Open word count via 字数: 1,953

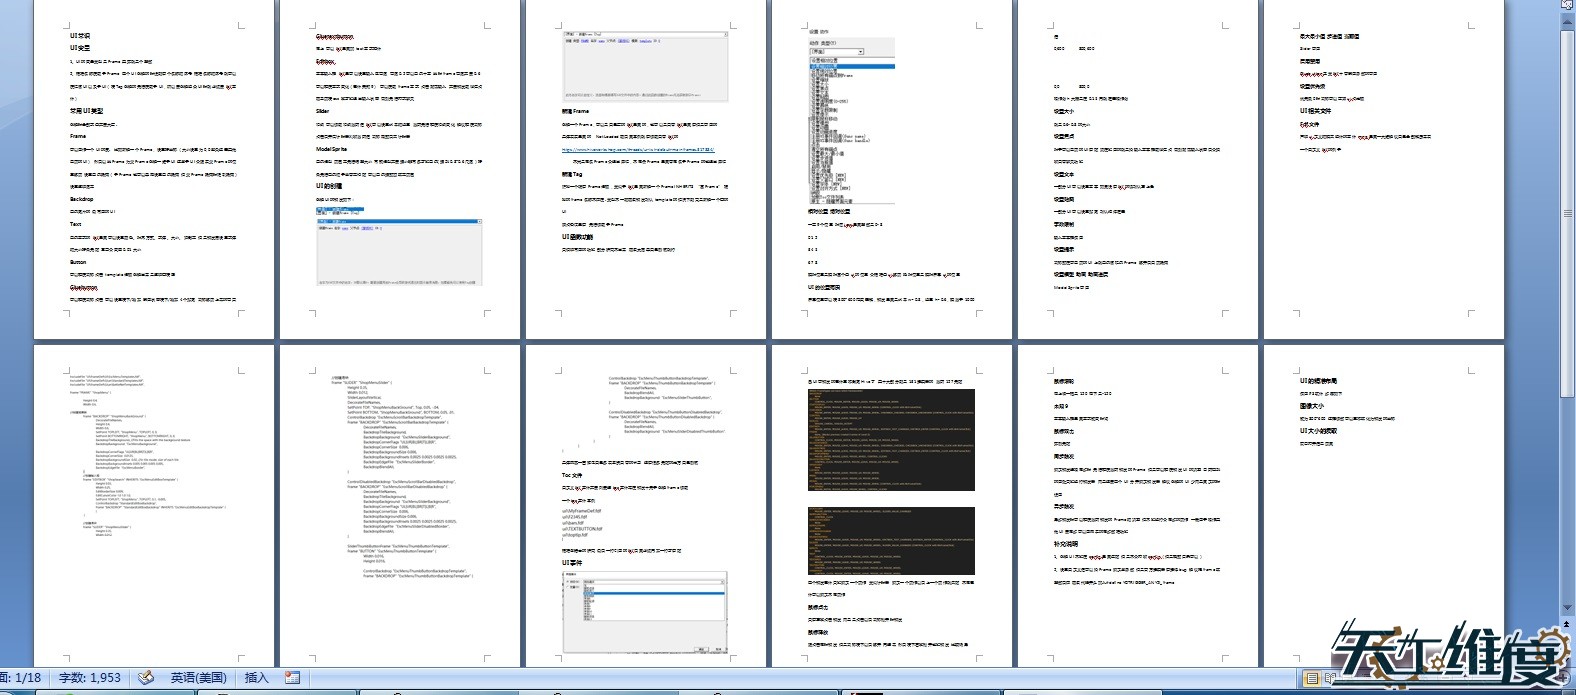coord(90,678)
